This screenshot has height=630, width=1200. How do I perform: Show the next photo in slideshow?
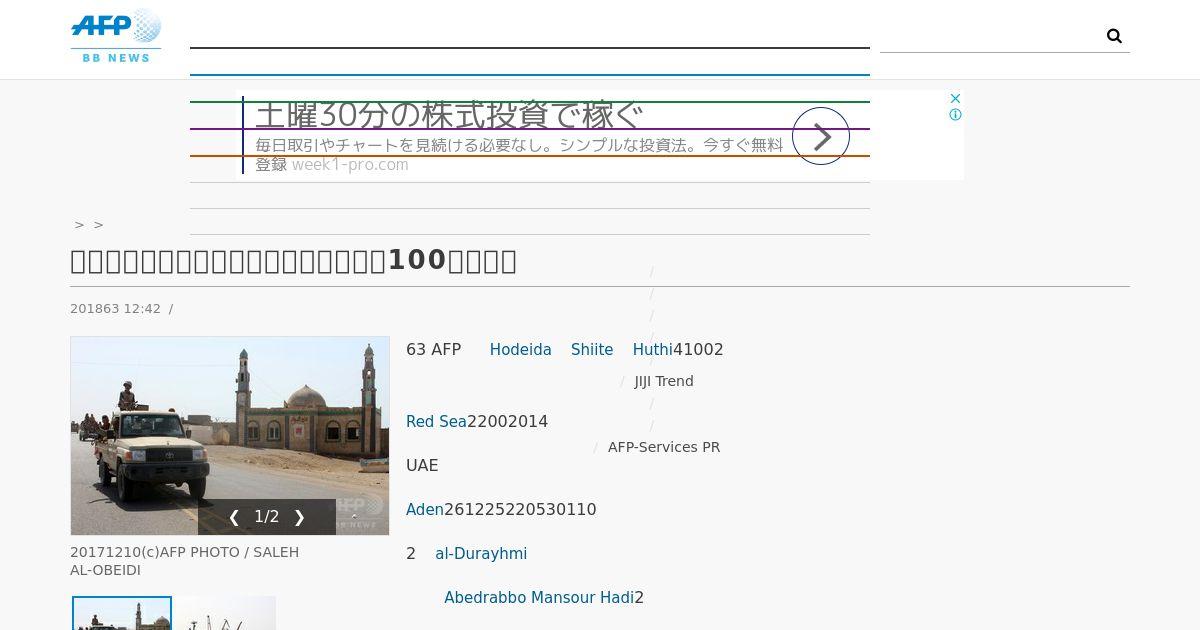pos(299,517)
